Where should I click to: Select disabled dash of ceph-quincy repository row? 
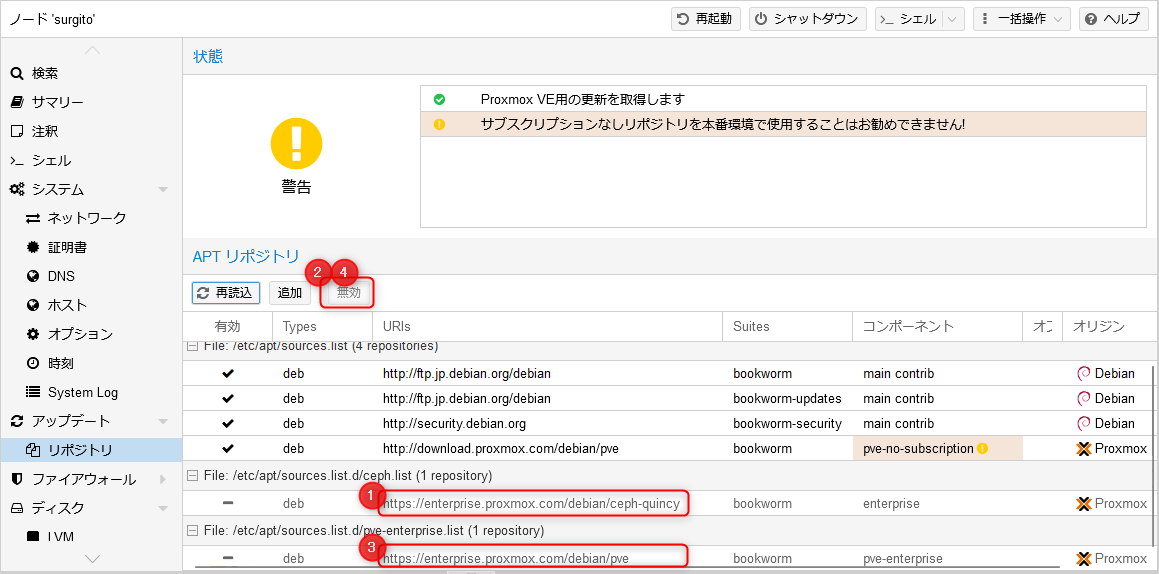tap(228, 504)
